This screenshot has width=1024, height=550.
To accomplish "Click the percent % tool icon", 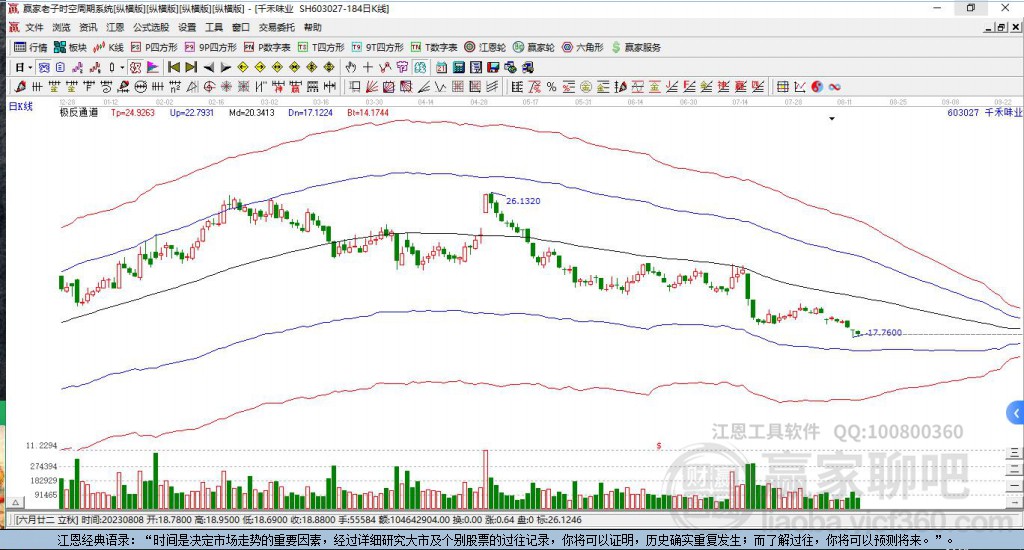I will click(x=551, y=86).
